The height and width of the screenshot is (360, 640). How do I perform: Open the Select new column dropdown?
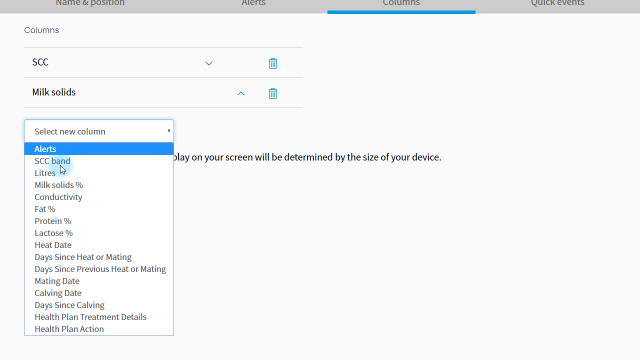[x=99, y=131]
